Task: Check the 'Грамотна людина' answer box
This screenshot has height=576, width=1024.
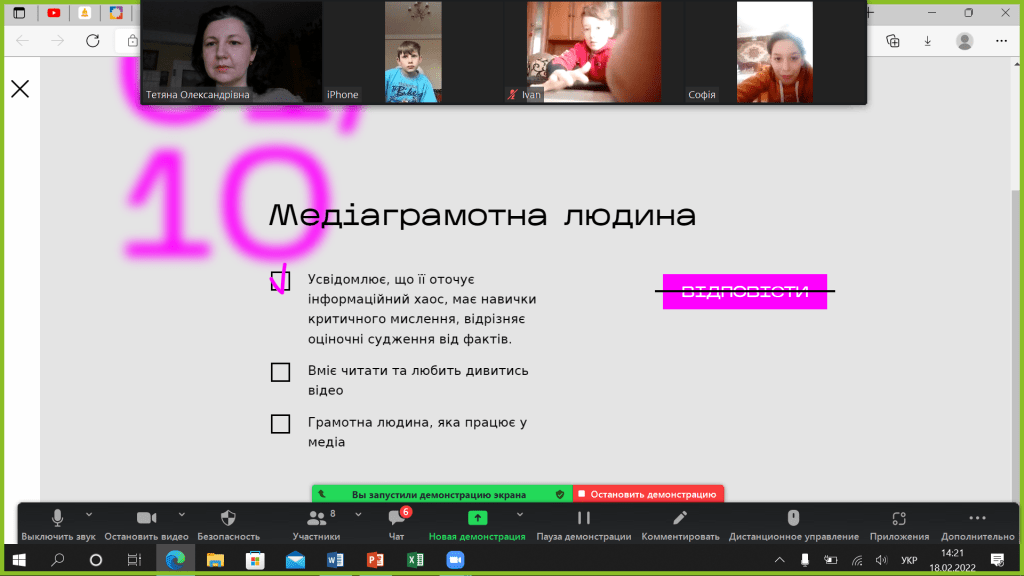Action: [280, 424]
